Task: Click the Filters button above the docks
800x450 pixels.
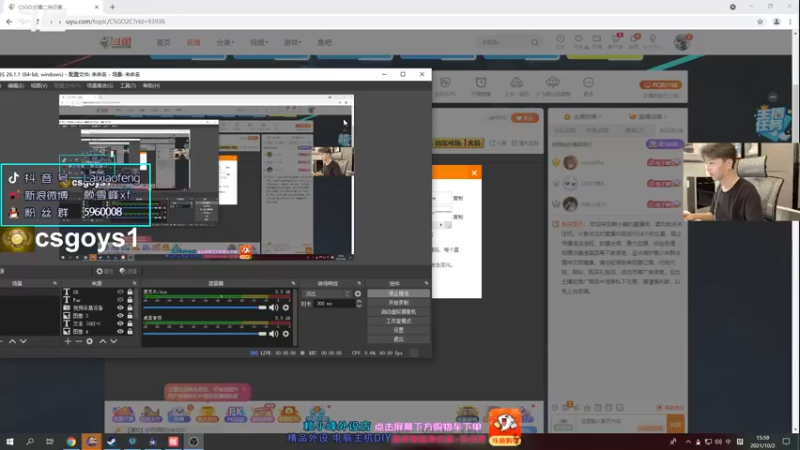Action: 128,271
